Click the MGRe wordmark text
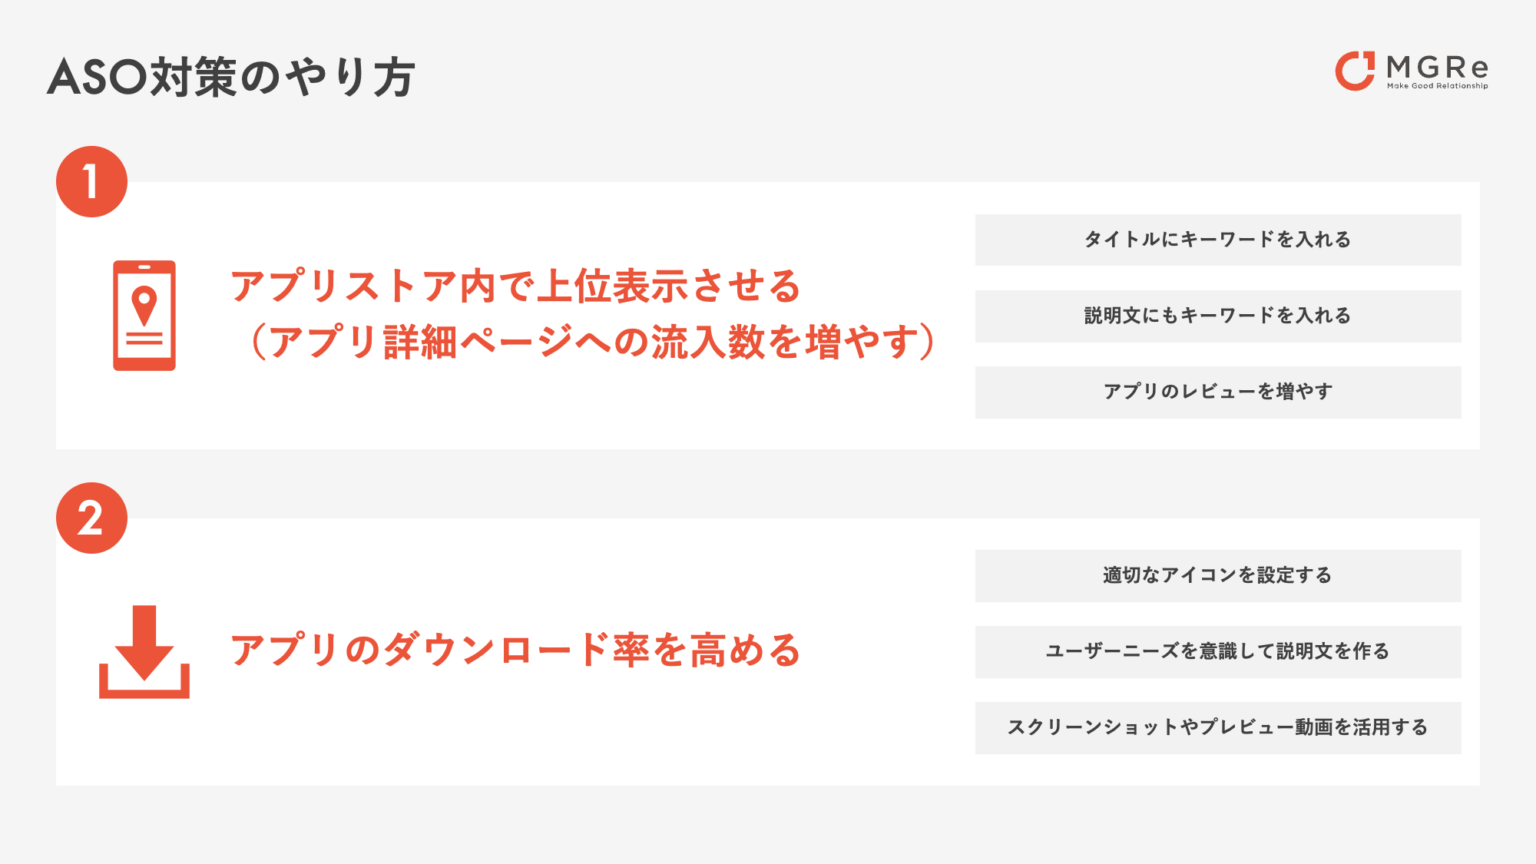1536x864 pixels. [1437, 67]
